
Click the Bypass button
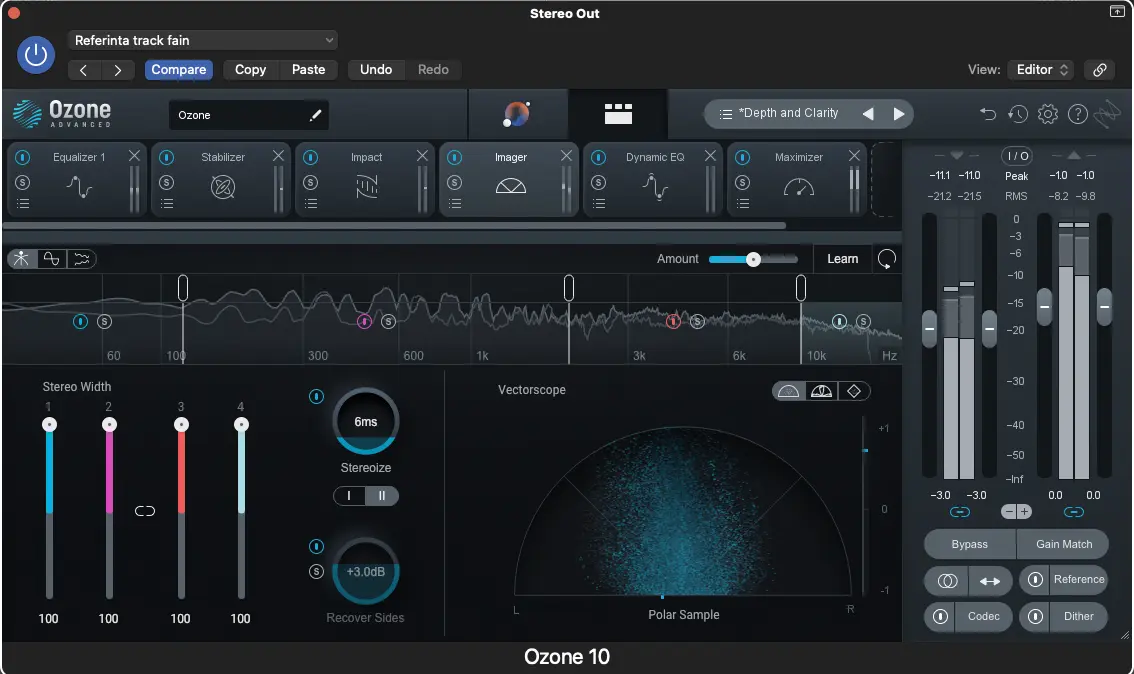click(x=969, y=544)
